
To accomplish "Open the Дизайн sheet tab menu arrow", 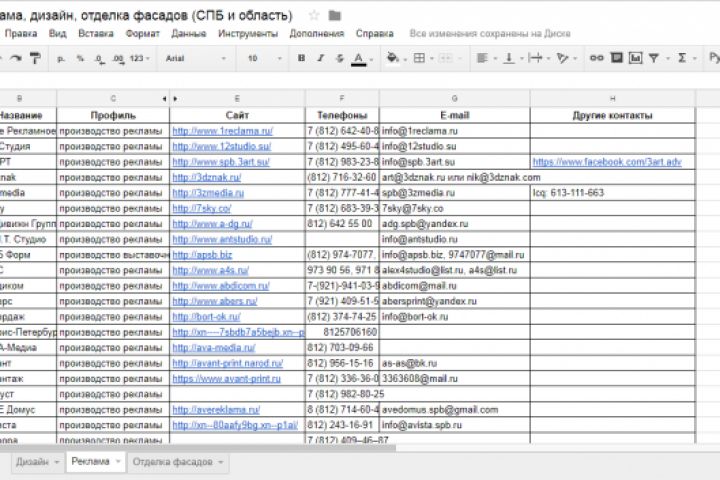I will [56, 462].
